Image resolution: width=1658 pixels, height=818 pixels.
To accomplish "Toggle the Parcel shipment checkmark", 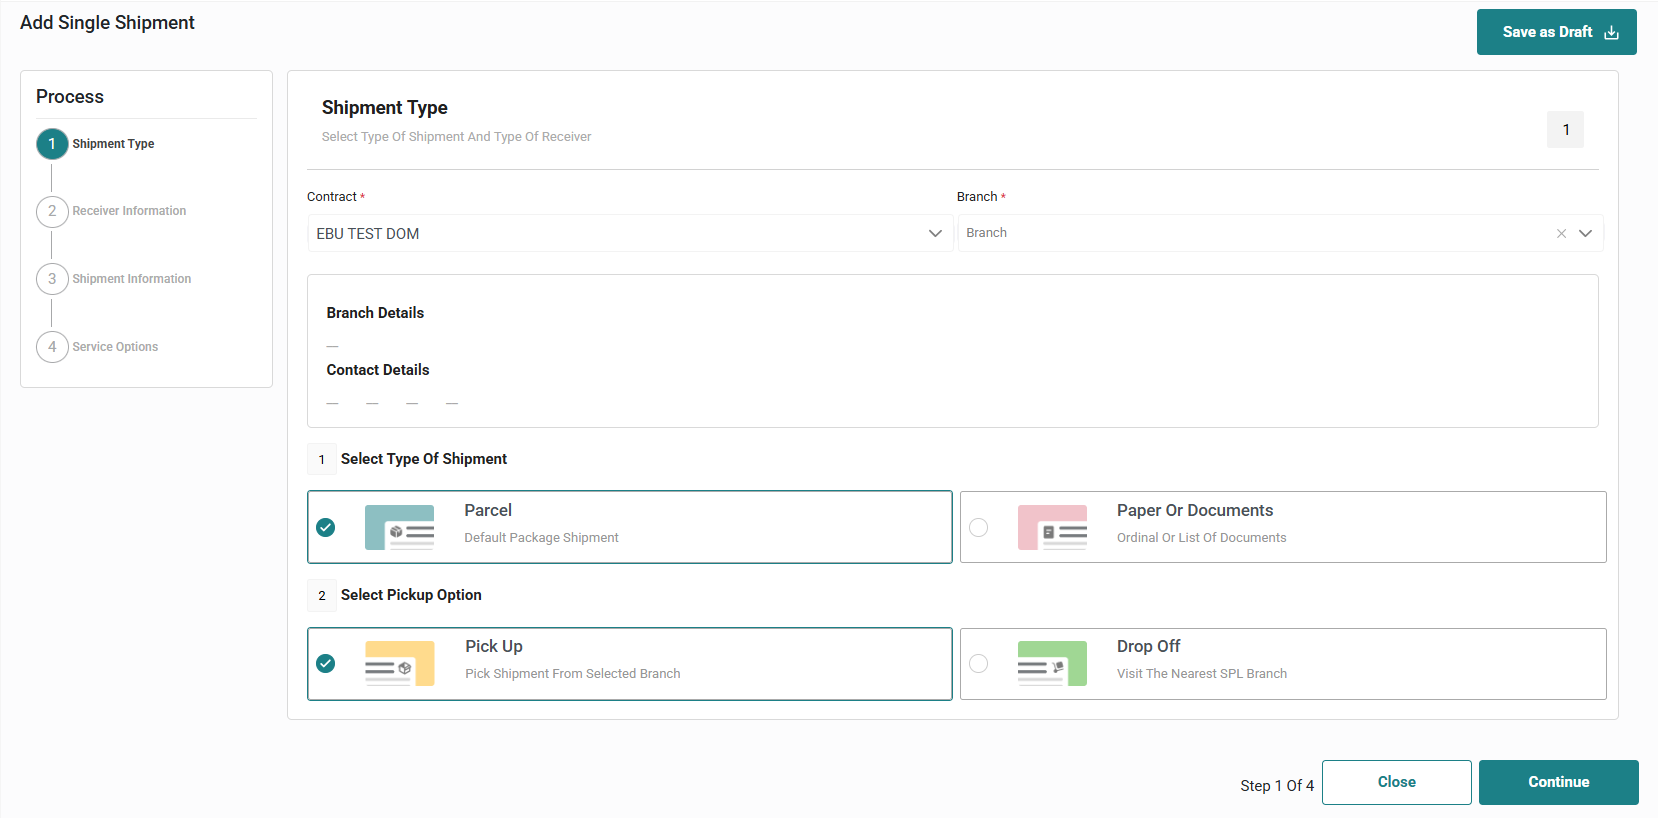I will [x=326, y=527].
